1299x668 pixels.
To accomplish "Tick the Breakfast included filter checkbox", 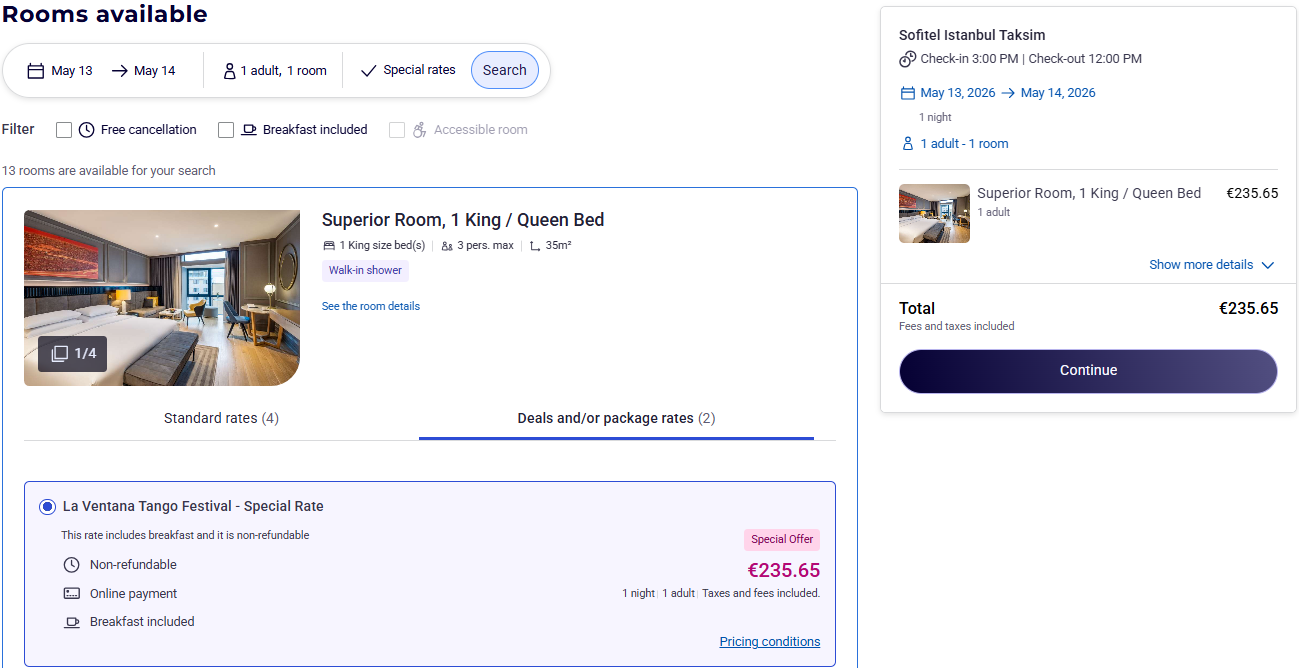I will [x=226, y=130].
